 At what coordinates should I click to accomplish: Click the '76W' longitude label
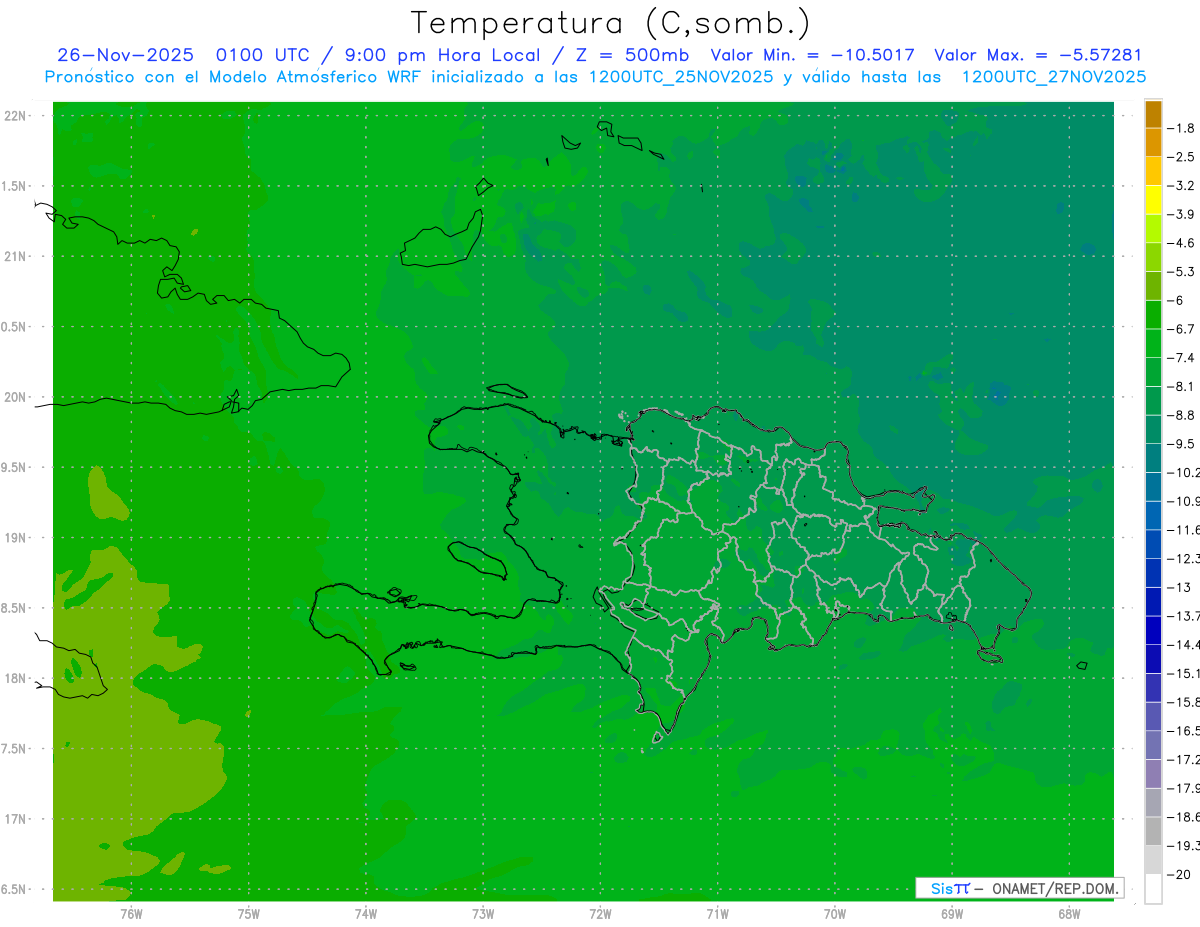pos(131,913)
